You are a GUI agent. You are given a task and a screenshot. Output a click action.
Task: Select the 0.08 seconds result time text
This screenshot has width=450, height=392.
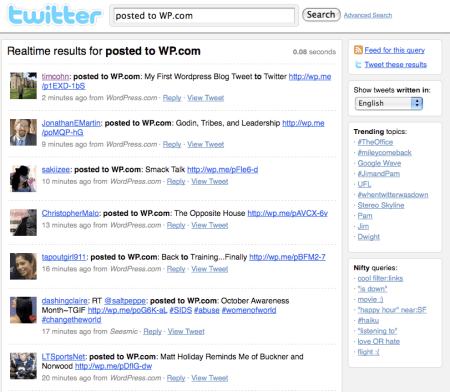(x=314, y=52)
